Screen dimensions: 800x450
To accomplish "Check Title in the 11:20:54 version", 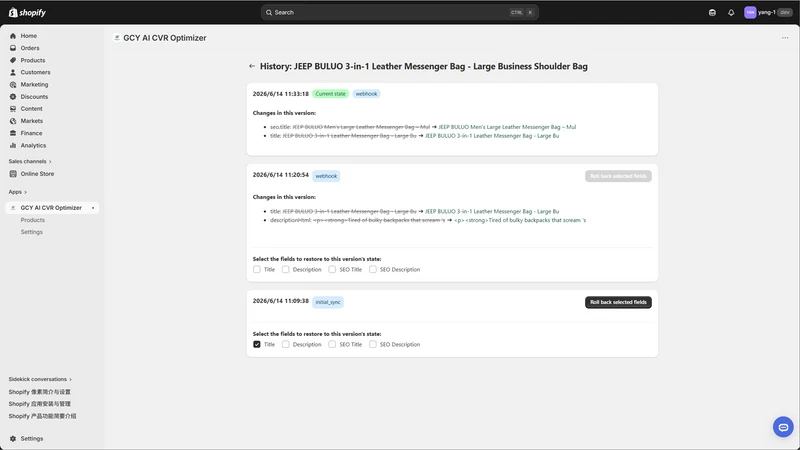I will 257,269.
